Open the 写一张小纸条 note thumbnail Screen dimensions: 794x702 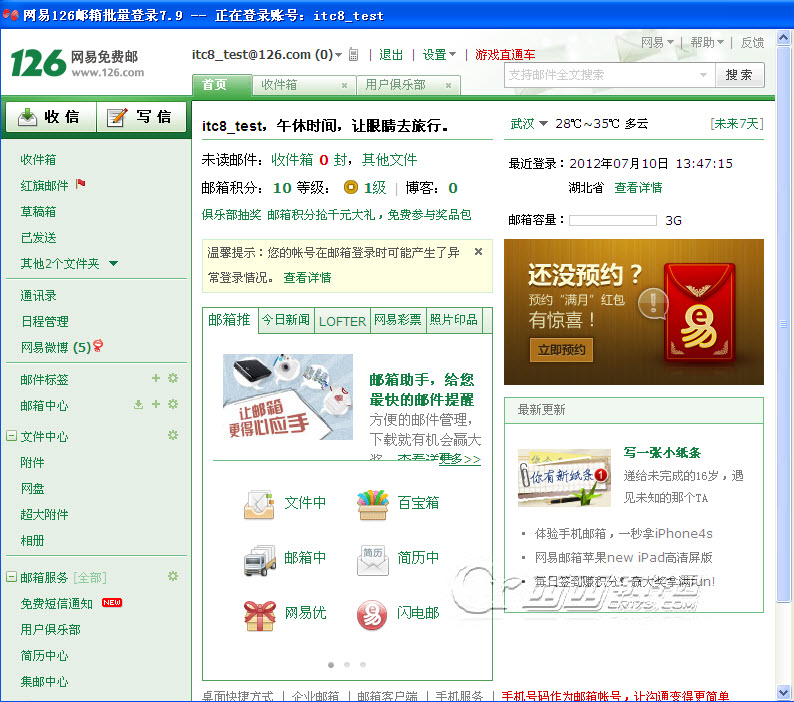565,478
